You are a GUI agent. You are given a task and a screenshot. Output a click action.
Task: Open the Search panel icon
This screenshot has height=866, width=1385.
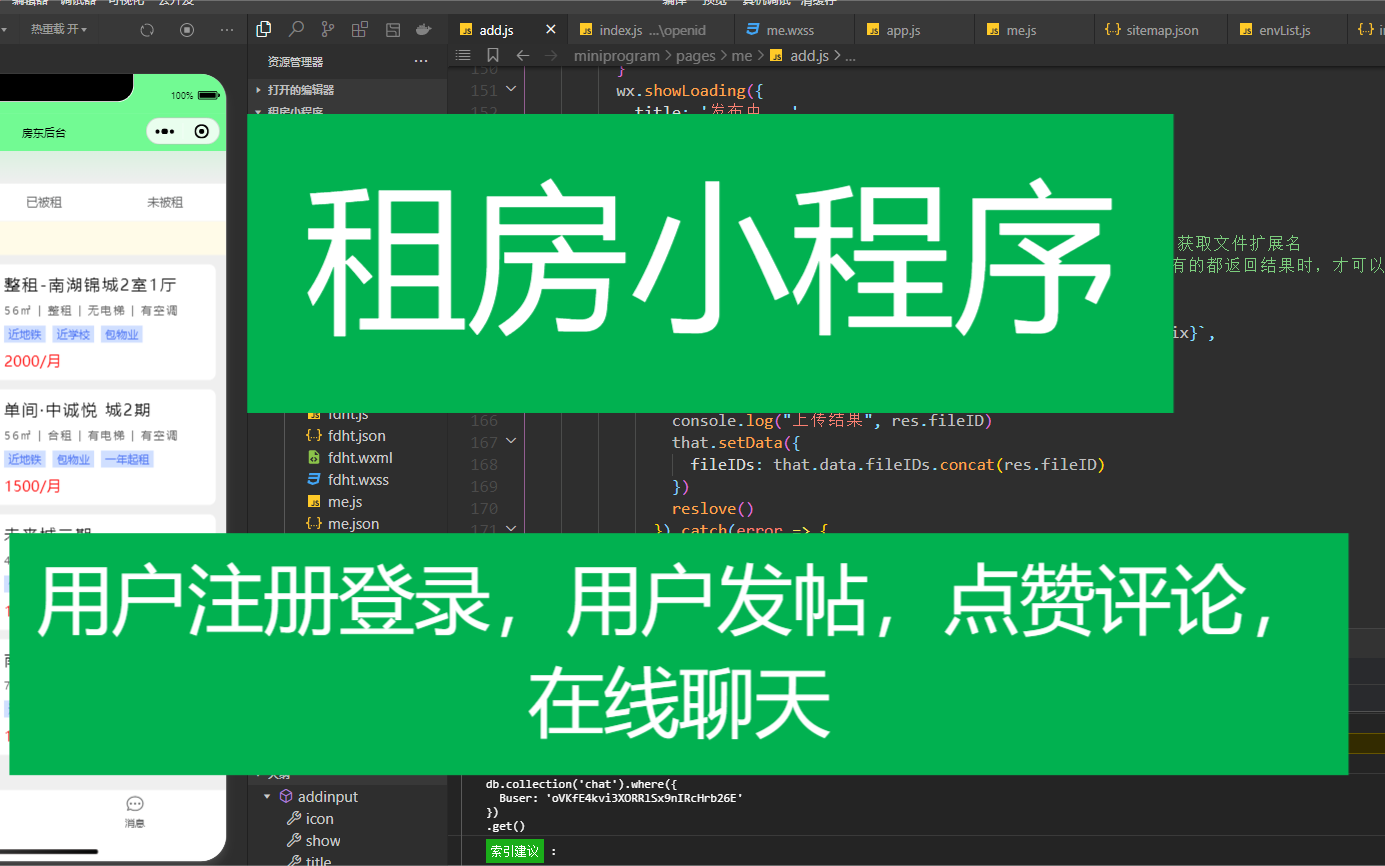pos(297,29)
